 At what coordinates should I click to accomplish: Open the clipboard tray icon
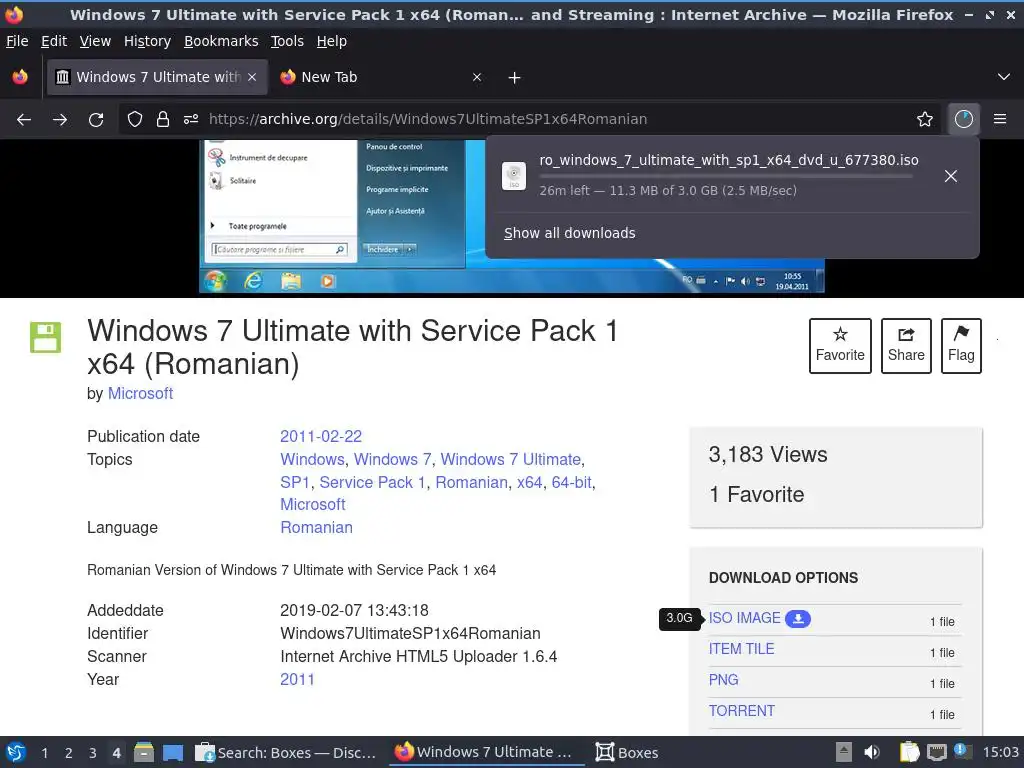pos(909,752)
